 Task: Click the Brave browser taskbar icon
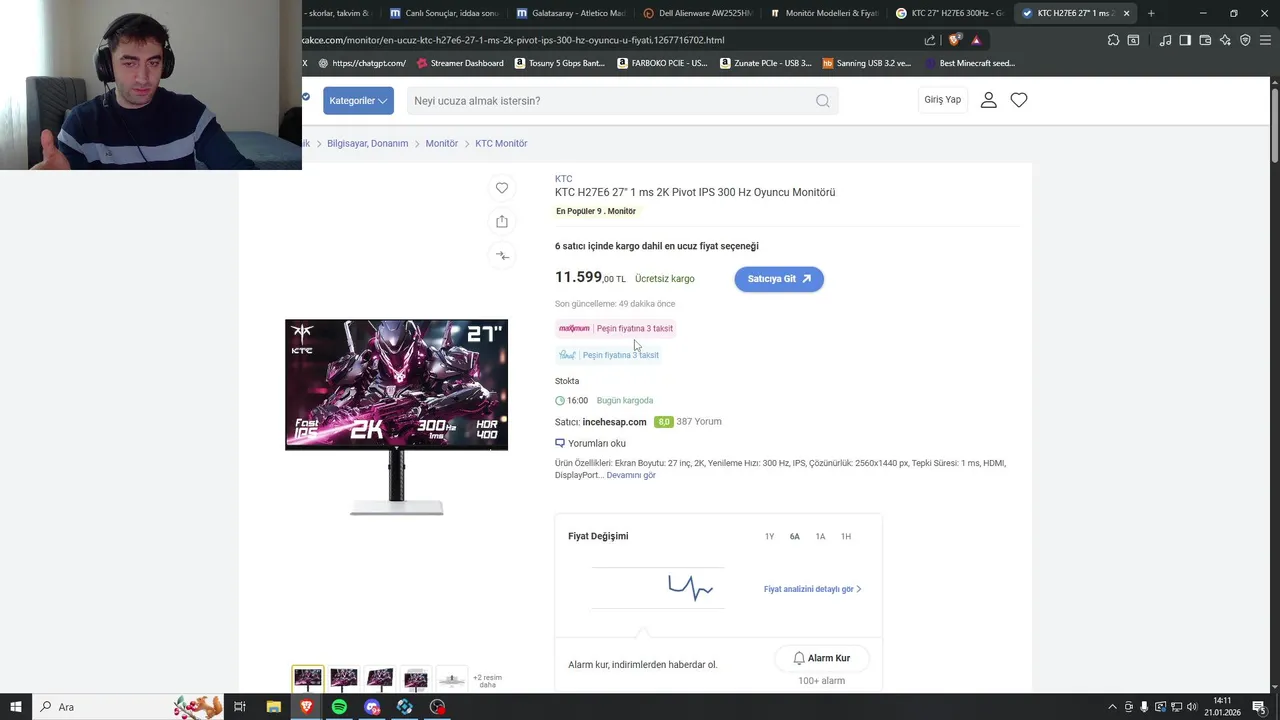tap(306, 707)
